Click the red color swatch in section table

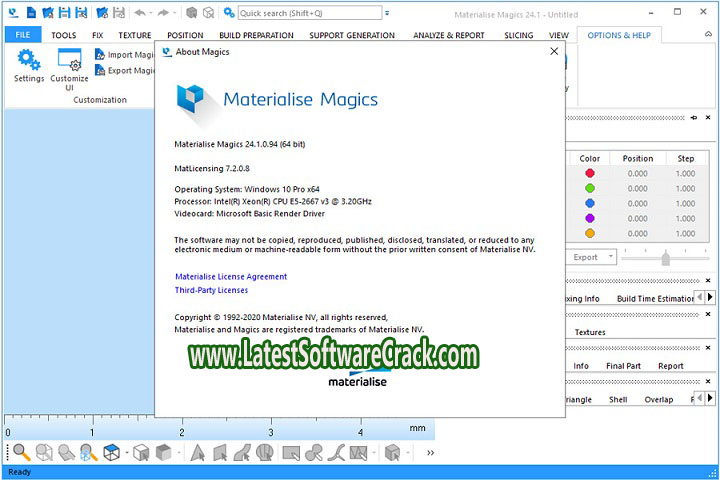click(x=590, y=173)
